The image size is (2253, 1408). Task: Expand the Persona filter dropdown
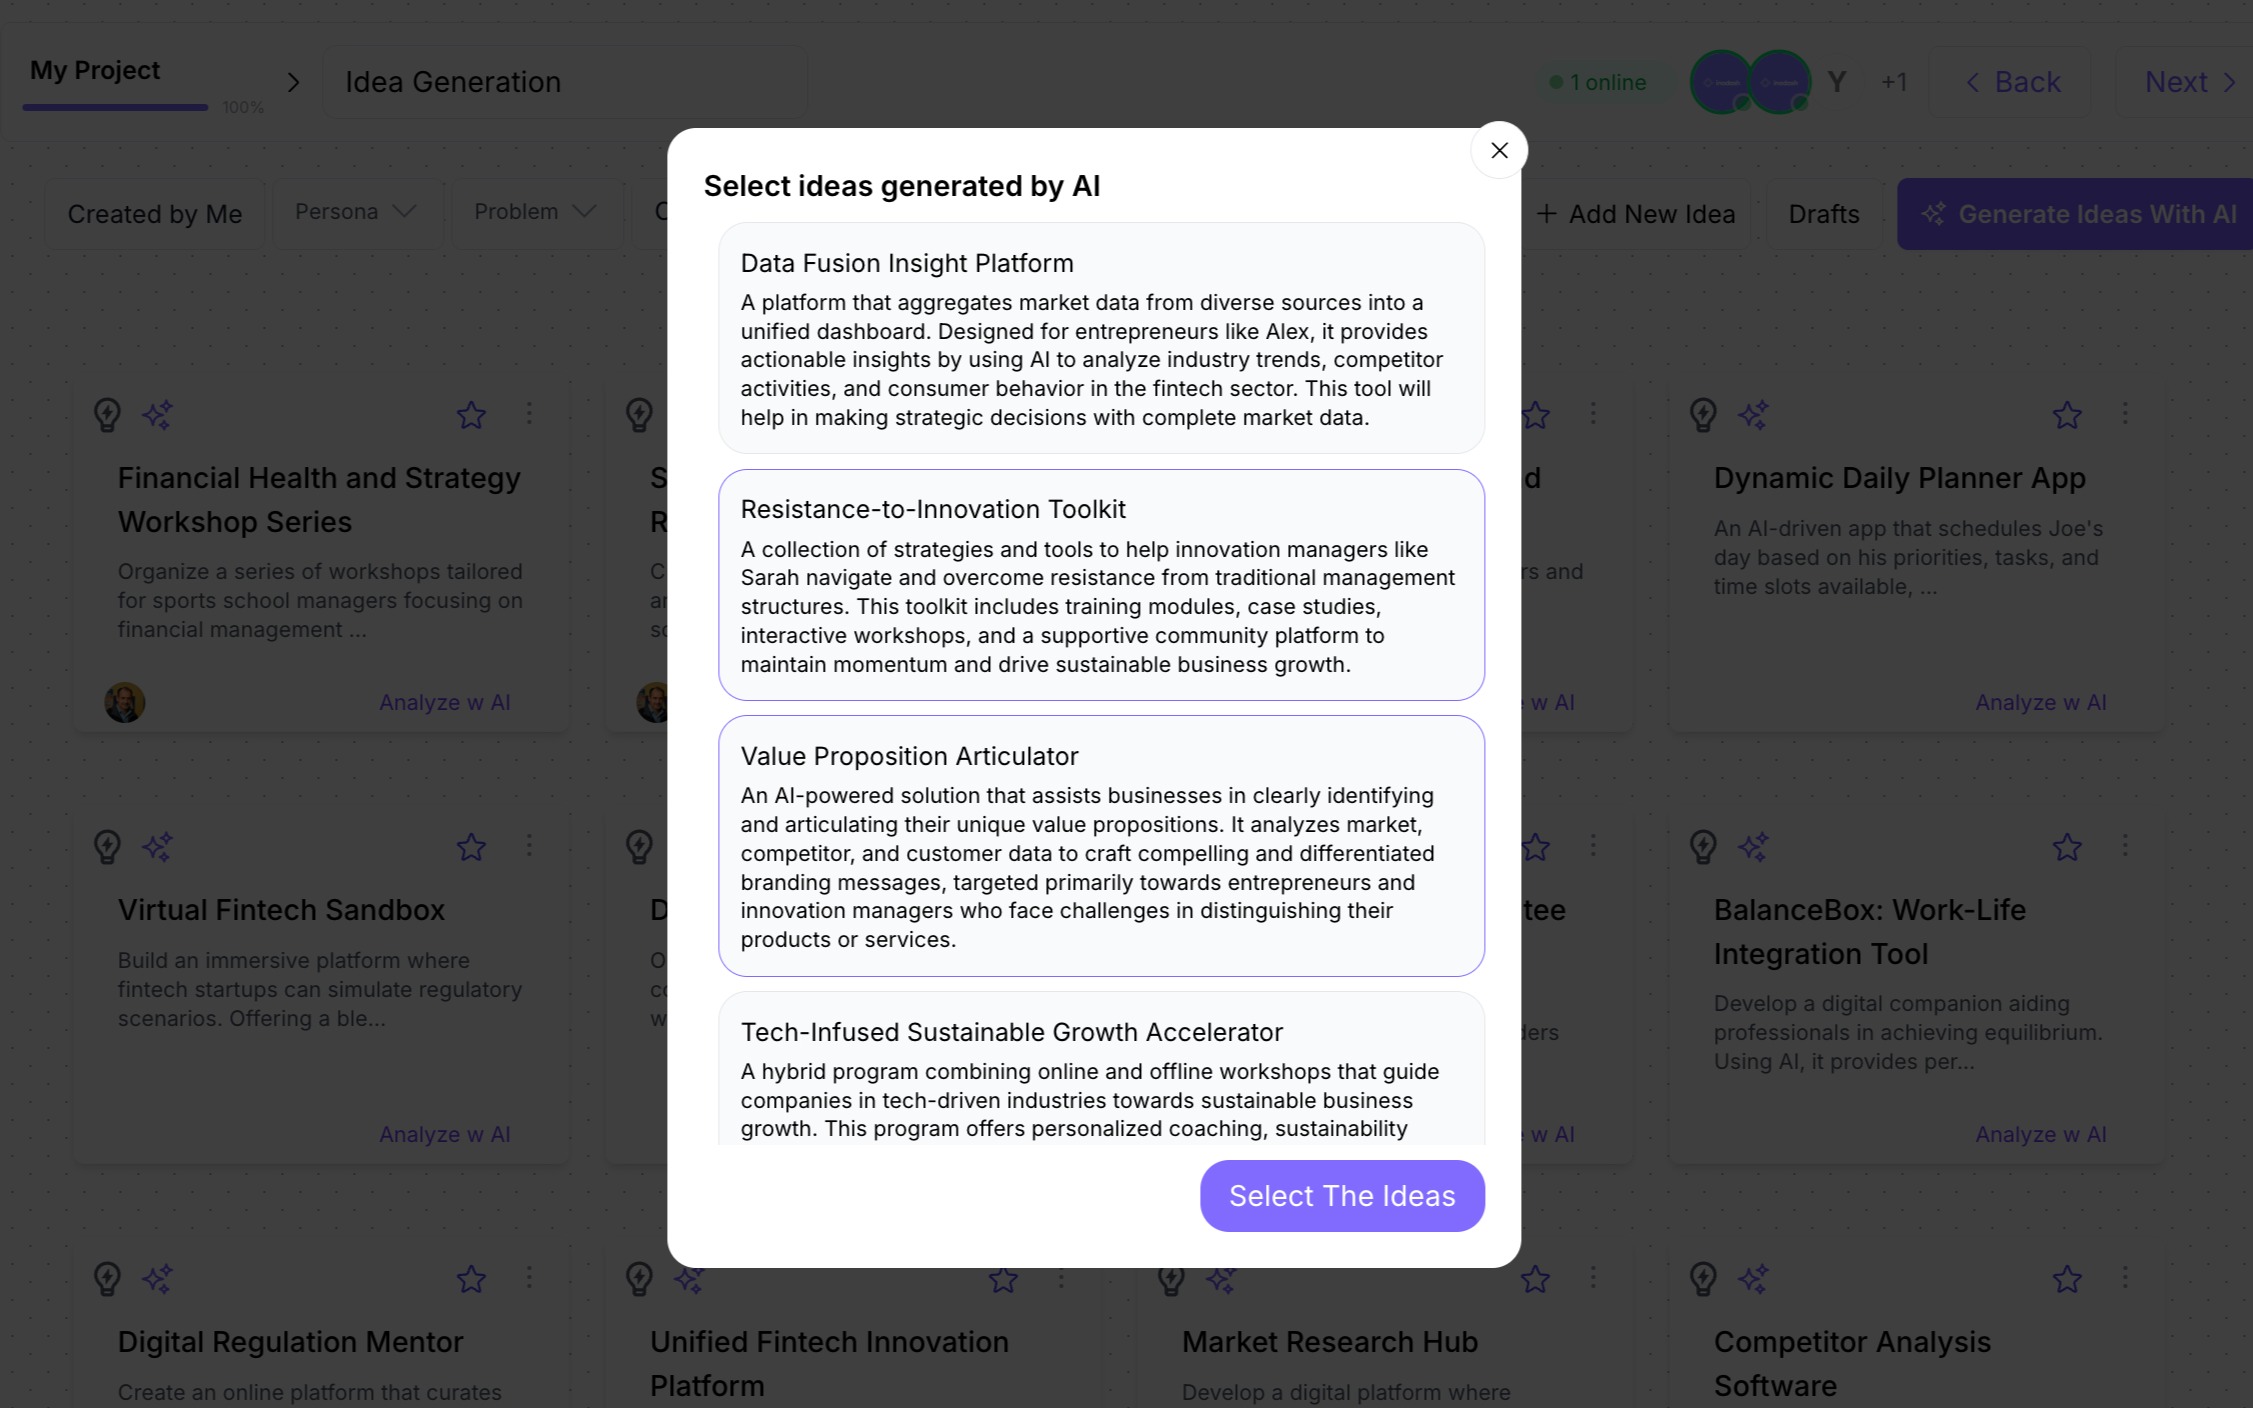356,212
